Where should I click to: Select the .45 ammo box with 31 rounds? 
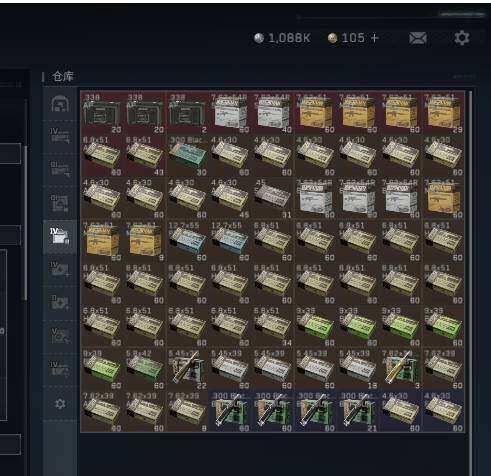click(x=272, y=198)
